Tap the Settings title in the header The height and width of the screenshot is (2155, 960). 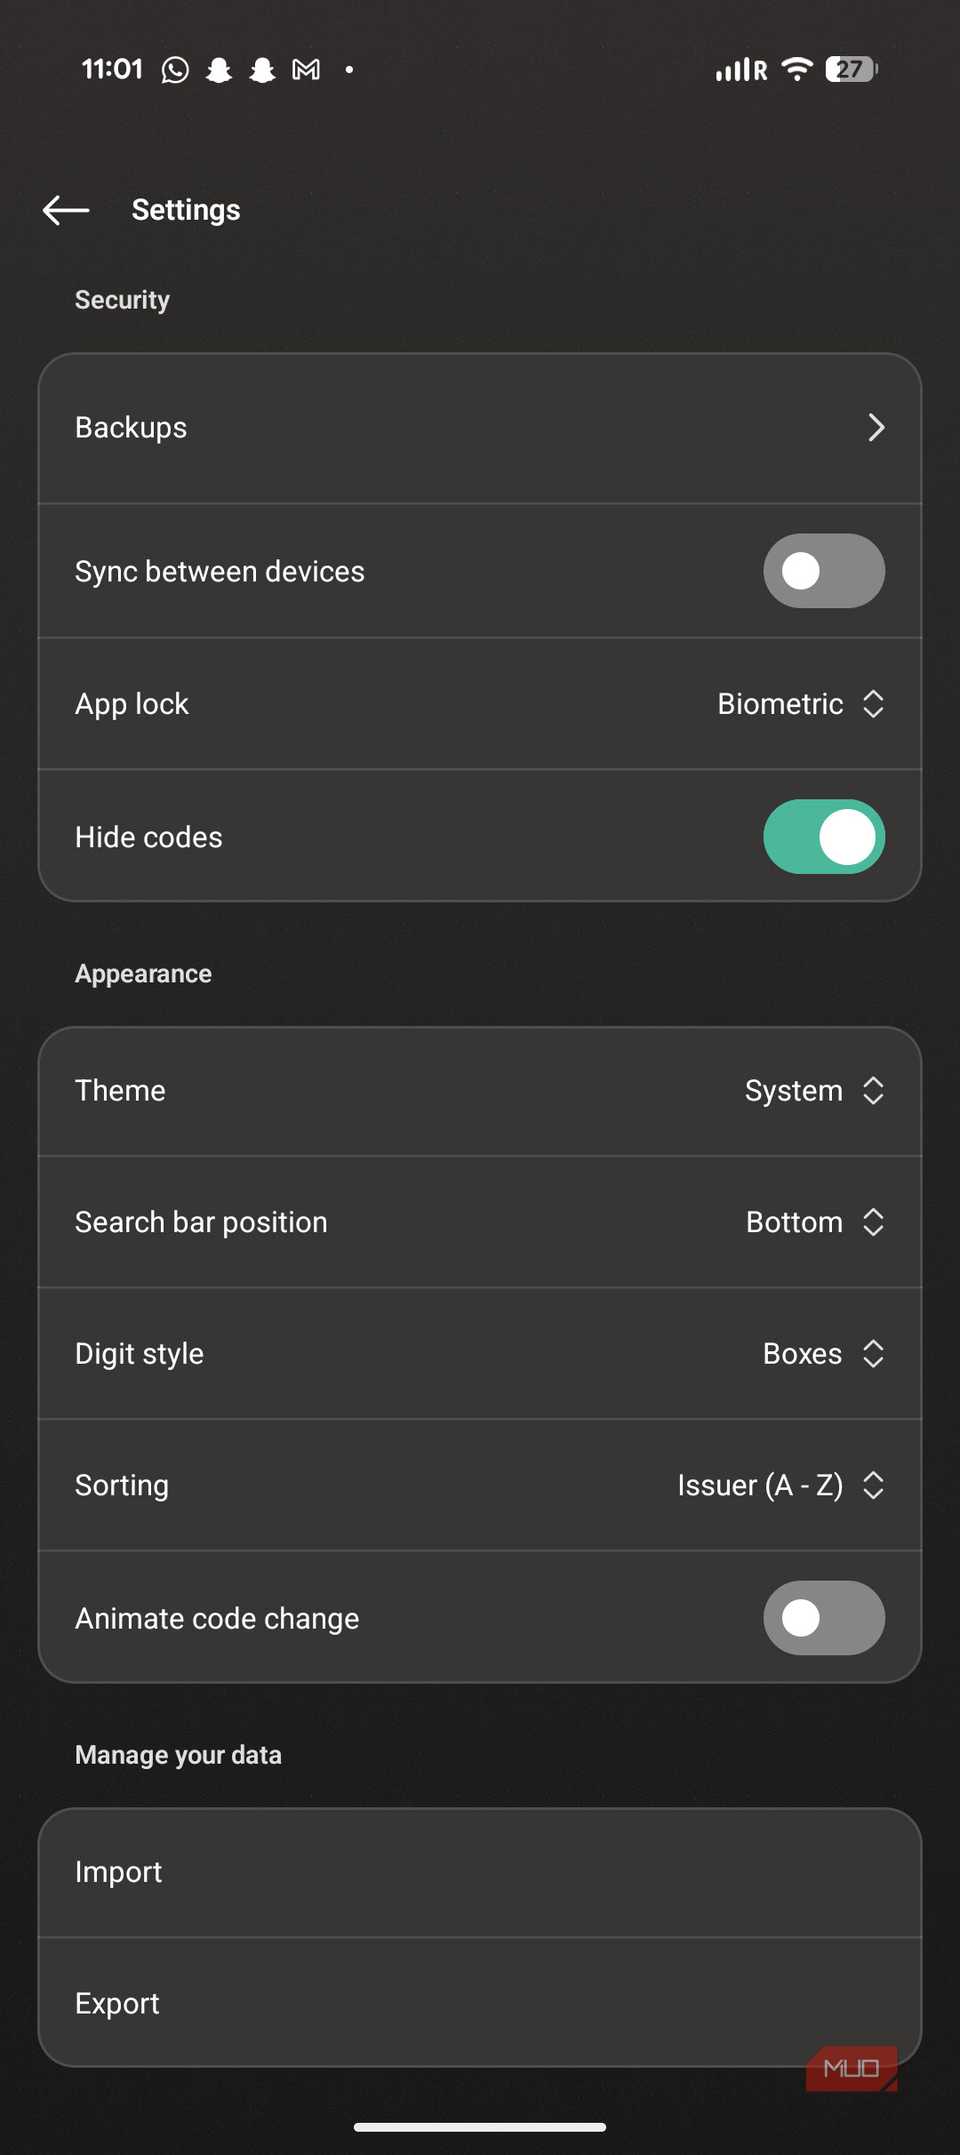pos(185,210)
